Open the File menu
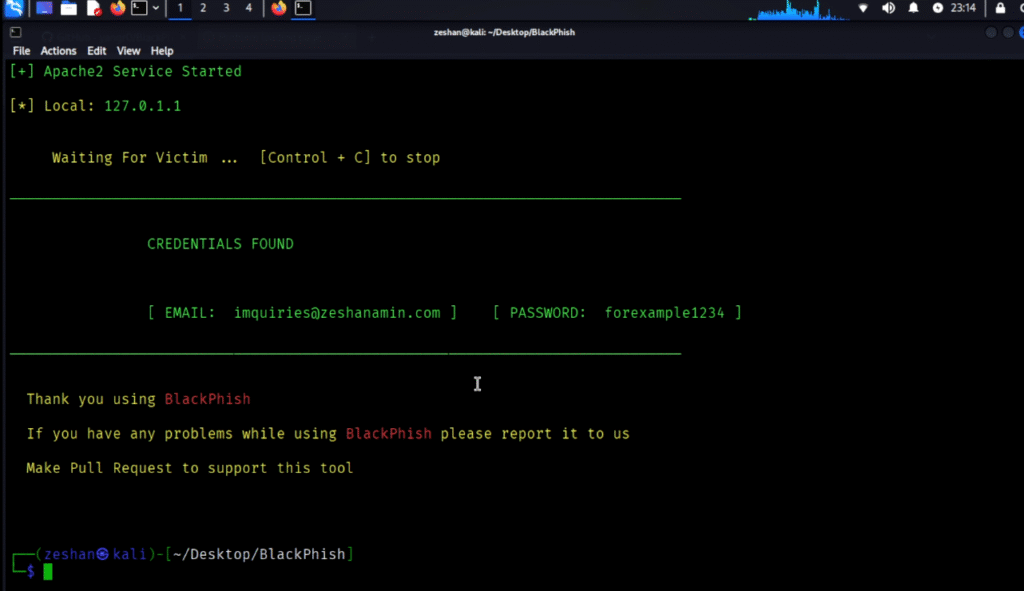 [x=21, y=51]
